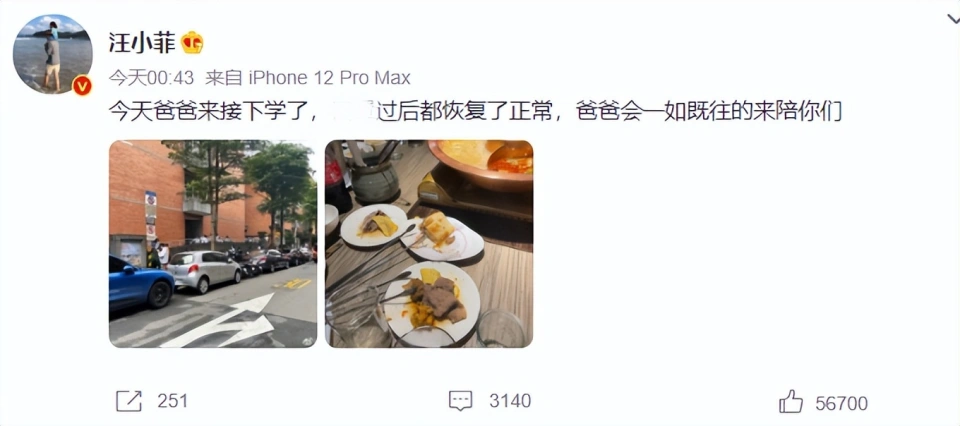Open the username 汪小菲 profile link

142,43
